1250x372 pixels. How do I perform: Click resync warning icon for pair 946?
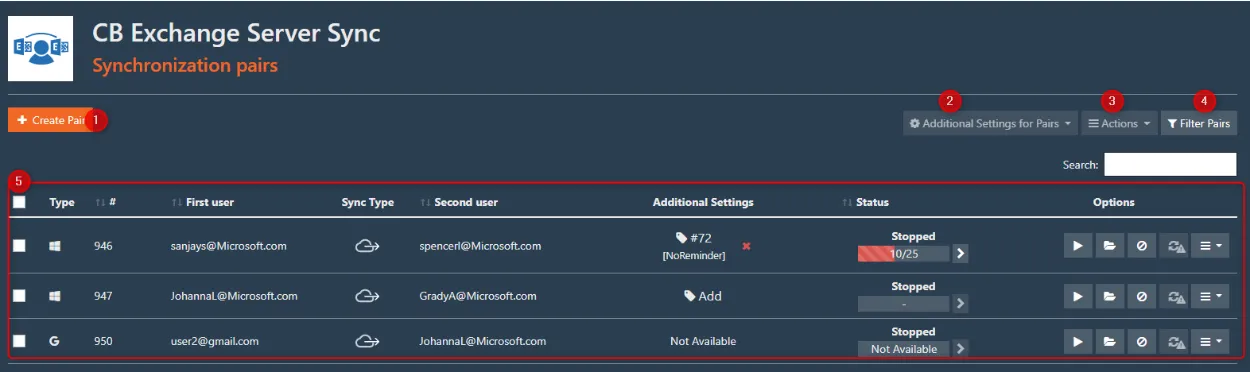pyautogui.click(x=1174, y=246)
